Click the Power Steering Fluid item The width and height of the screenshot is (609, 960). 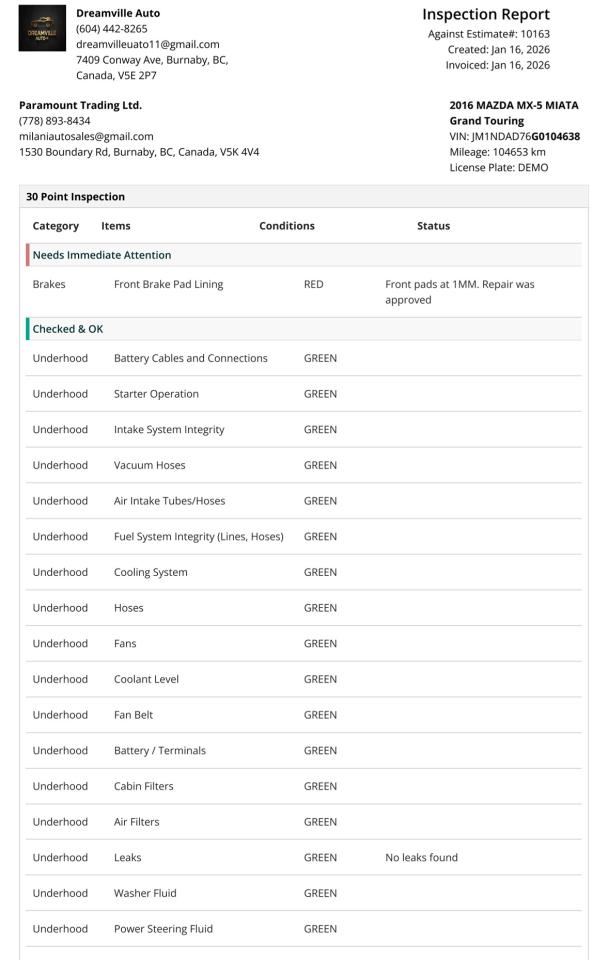163,929
